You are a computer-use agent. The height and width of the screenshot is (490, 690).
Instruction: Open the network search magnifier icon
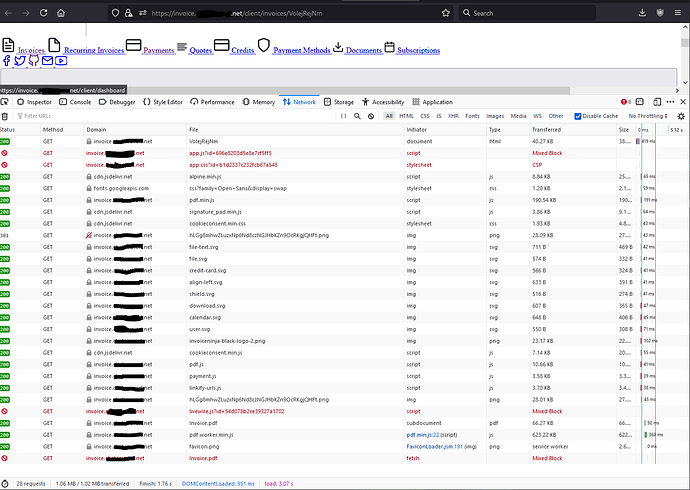357,116
